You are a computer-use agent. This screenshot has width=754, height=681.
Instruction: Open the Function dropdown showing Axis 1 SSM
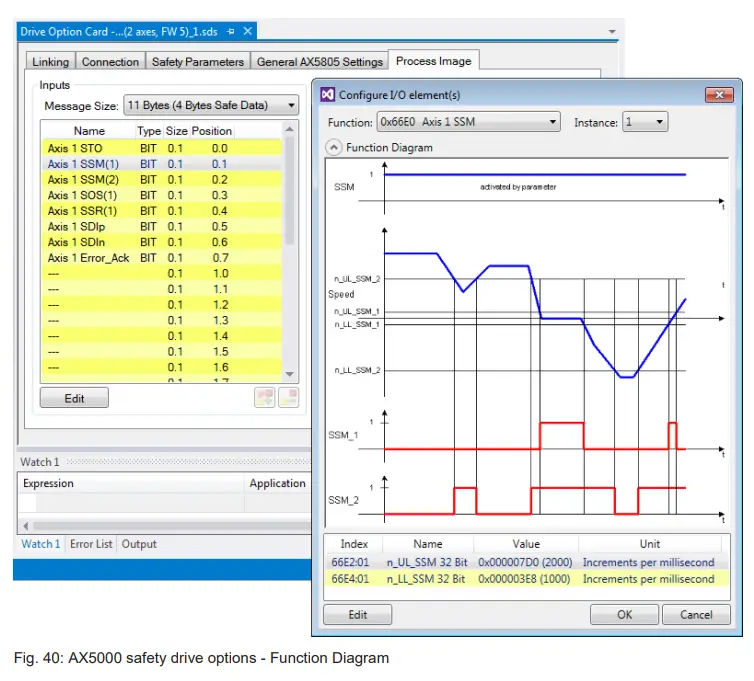point(469,122)
